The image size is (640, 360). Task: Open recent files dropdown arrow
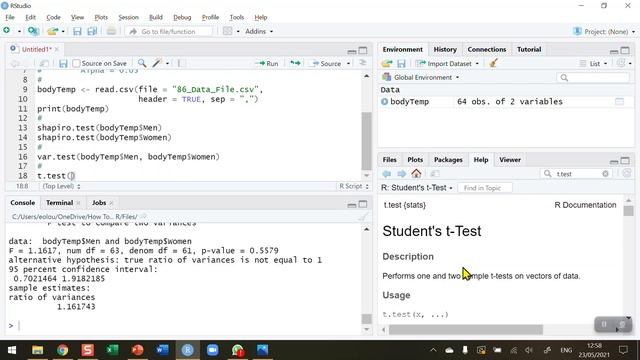[x=63, y=31]
